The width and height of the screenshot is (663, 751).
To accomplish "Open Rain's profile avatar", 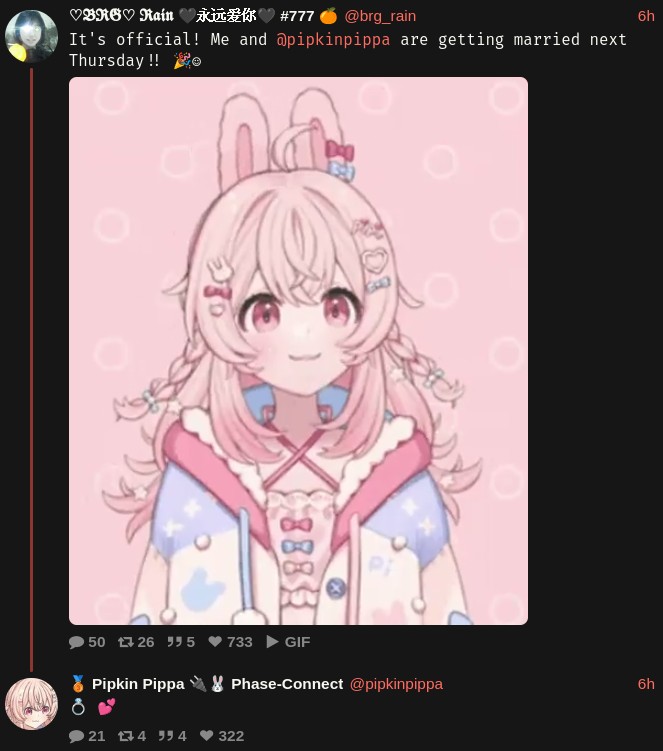I will pyautogui.click(x=31, y=36).
